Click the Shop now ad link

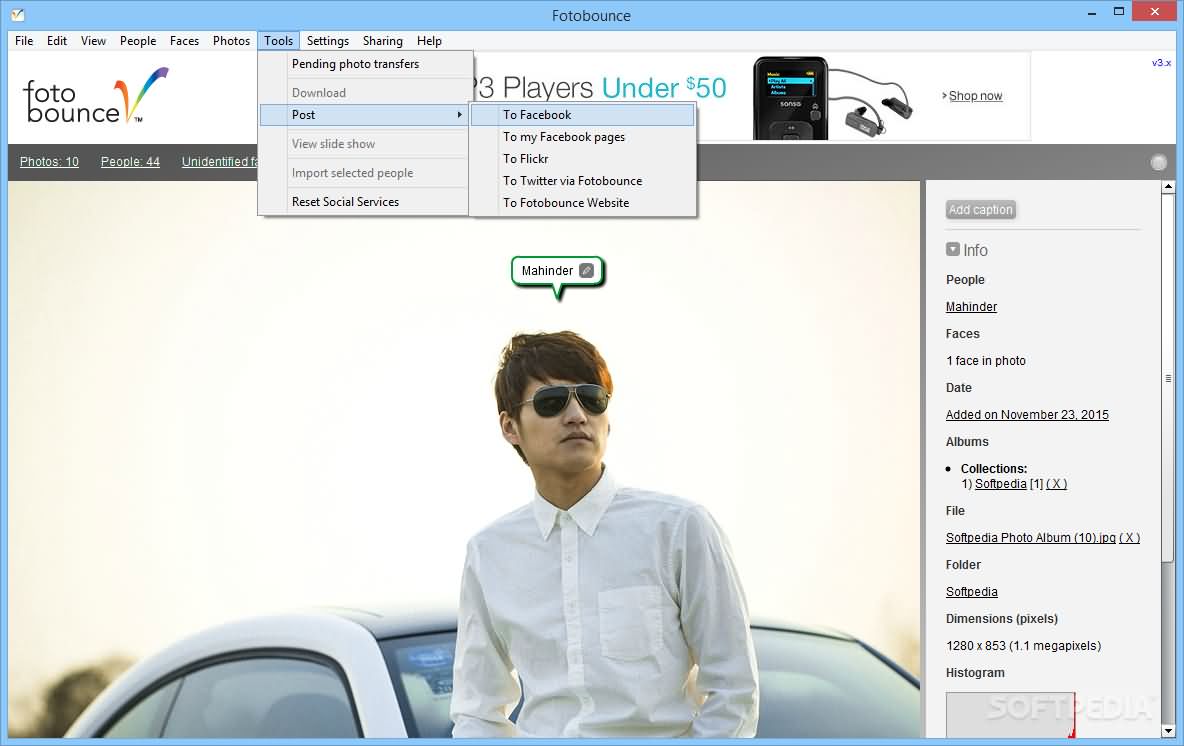tap(975, 96)
